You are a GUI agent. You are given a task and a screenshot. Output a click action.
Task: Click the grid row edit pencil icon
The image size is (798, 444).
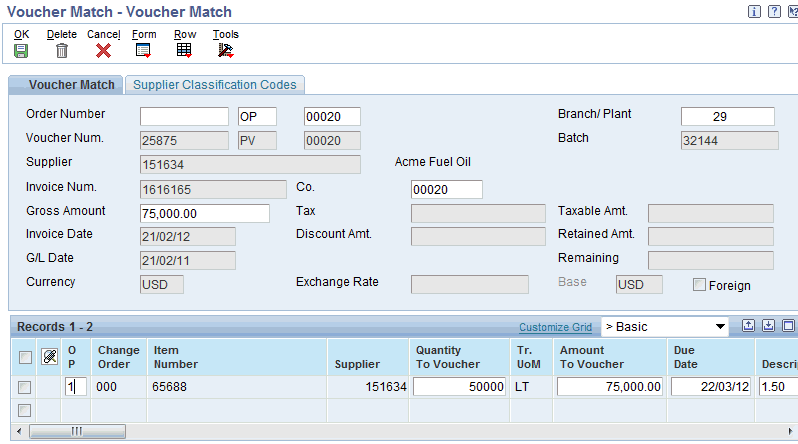50,356
